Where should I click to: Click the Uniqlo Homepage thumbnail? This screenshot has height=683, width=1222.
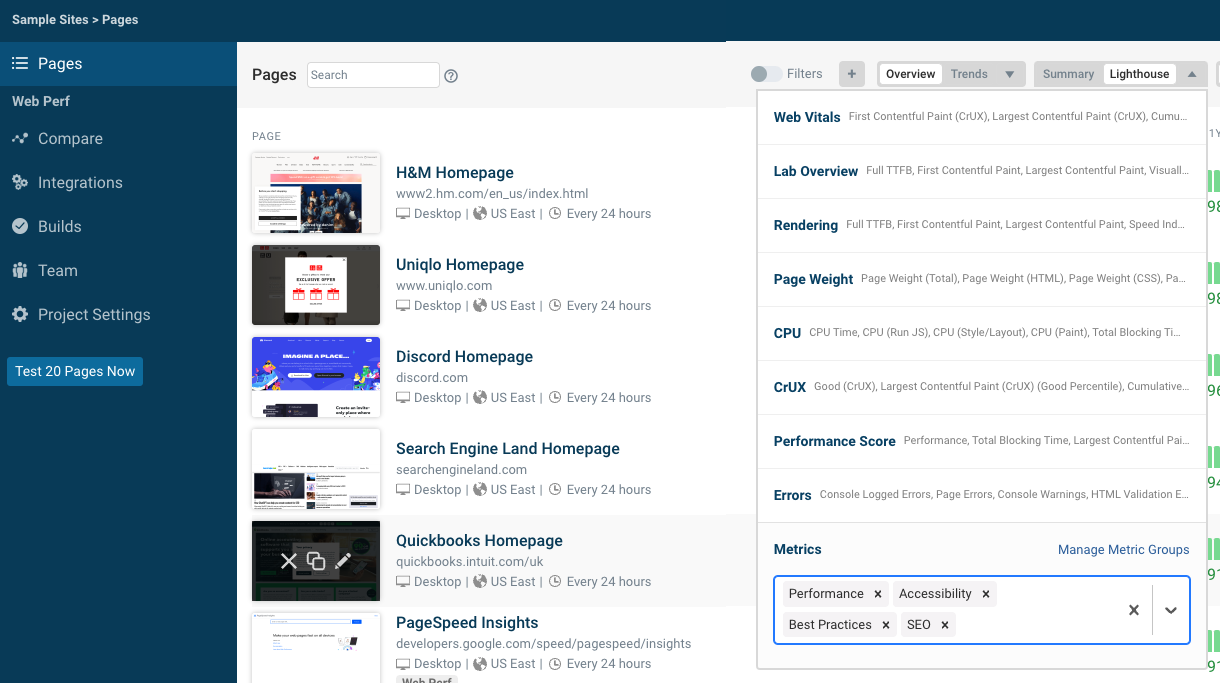tap(316, 285)
